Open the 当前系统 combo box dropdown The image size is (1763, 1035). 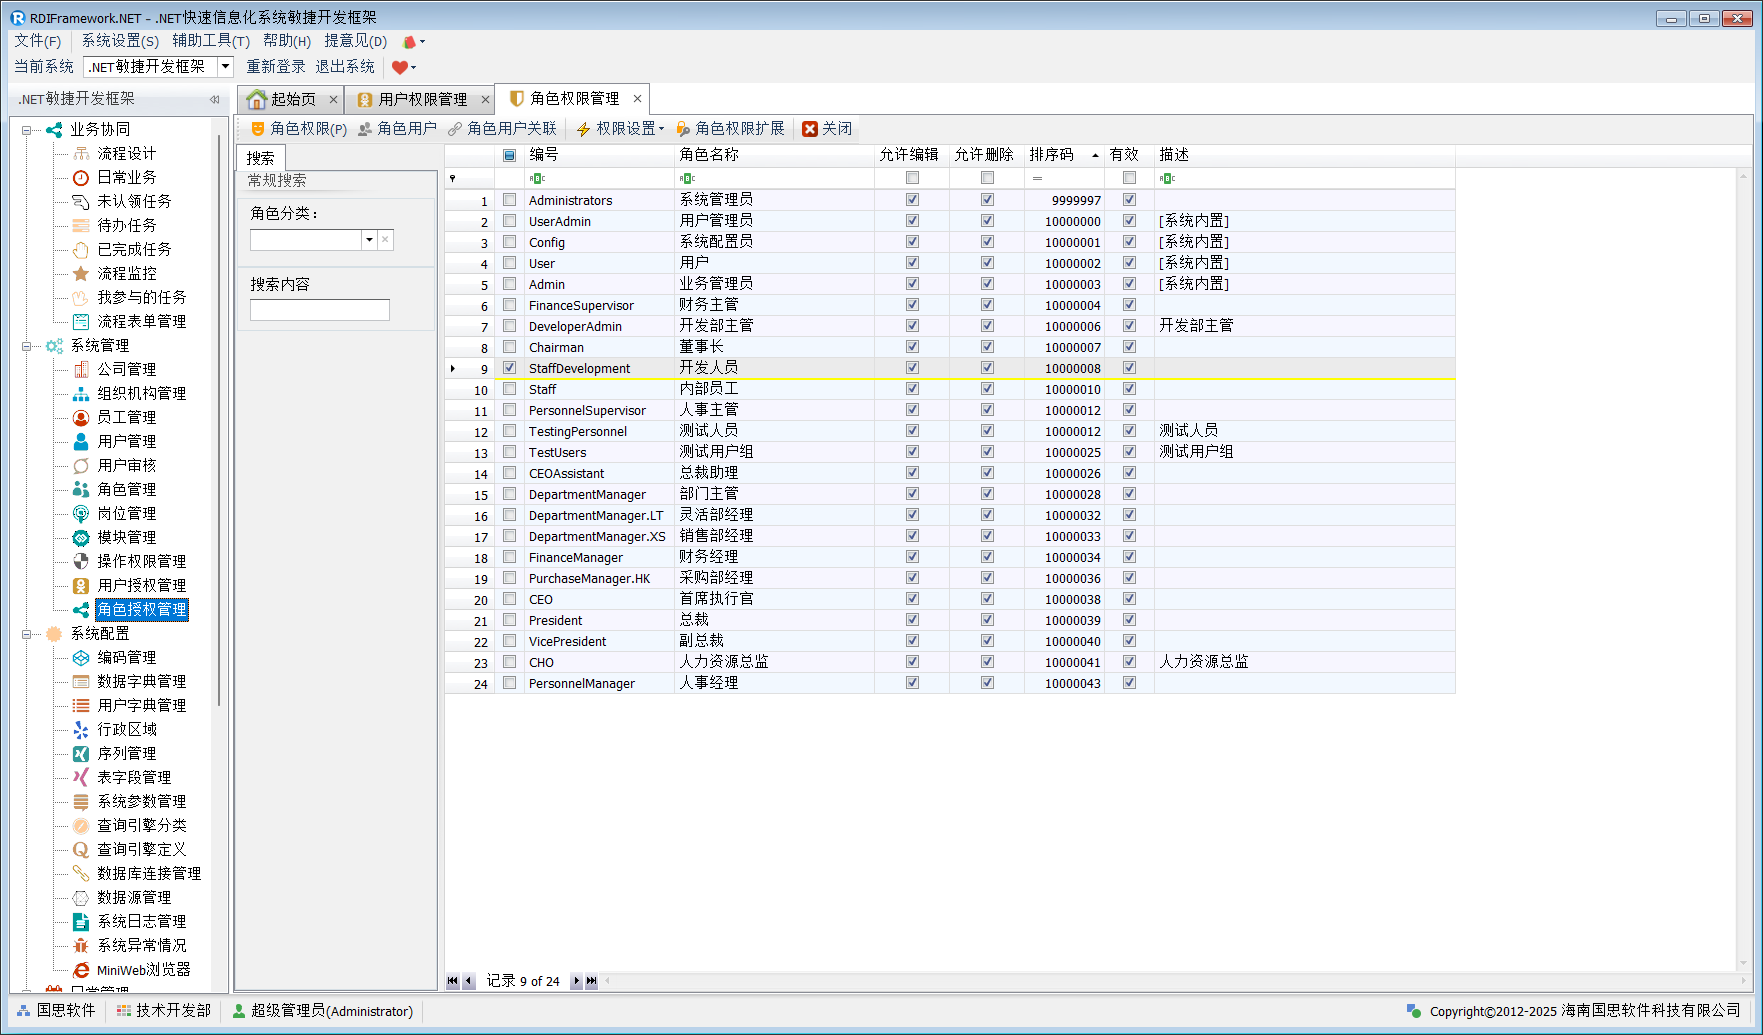(x=225, y=67)
